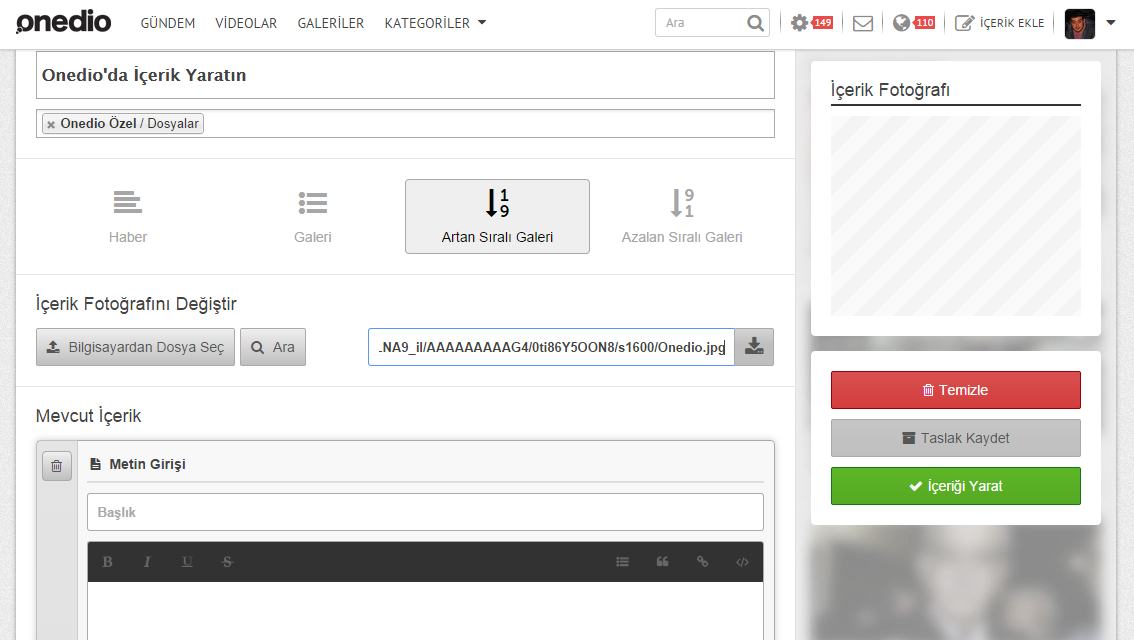
Task: Click Bilgisayardan Dosya Seç button
Action: (135, 347)
